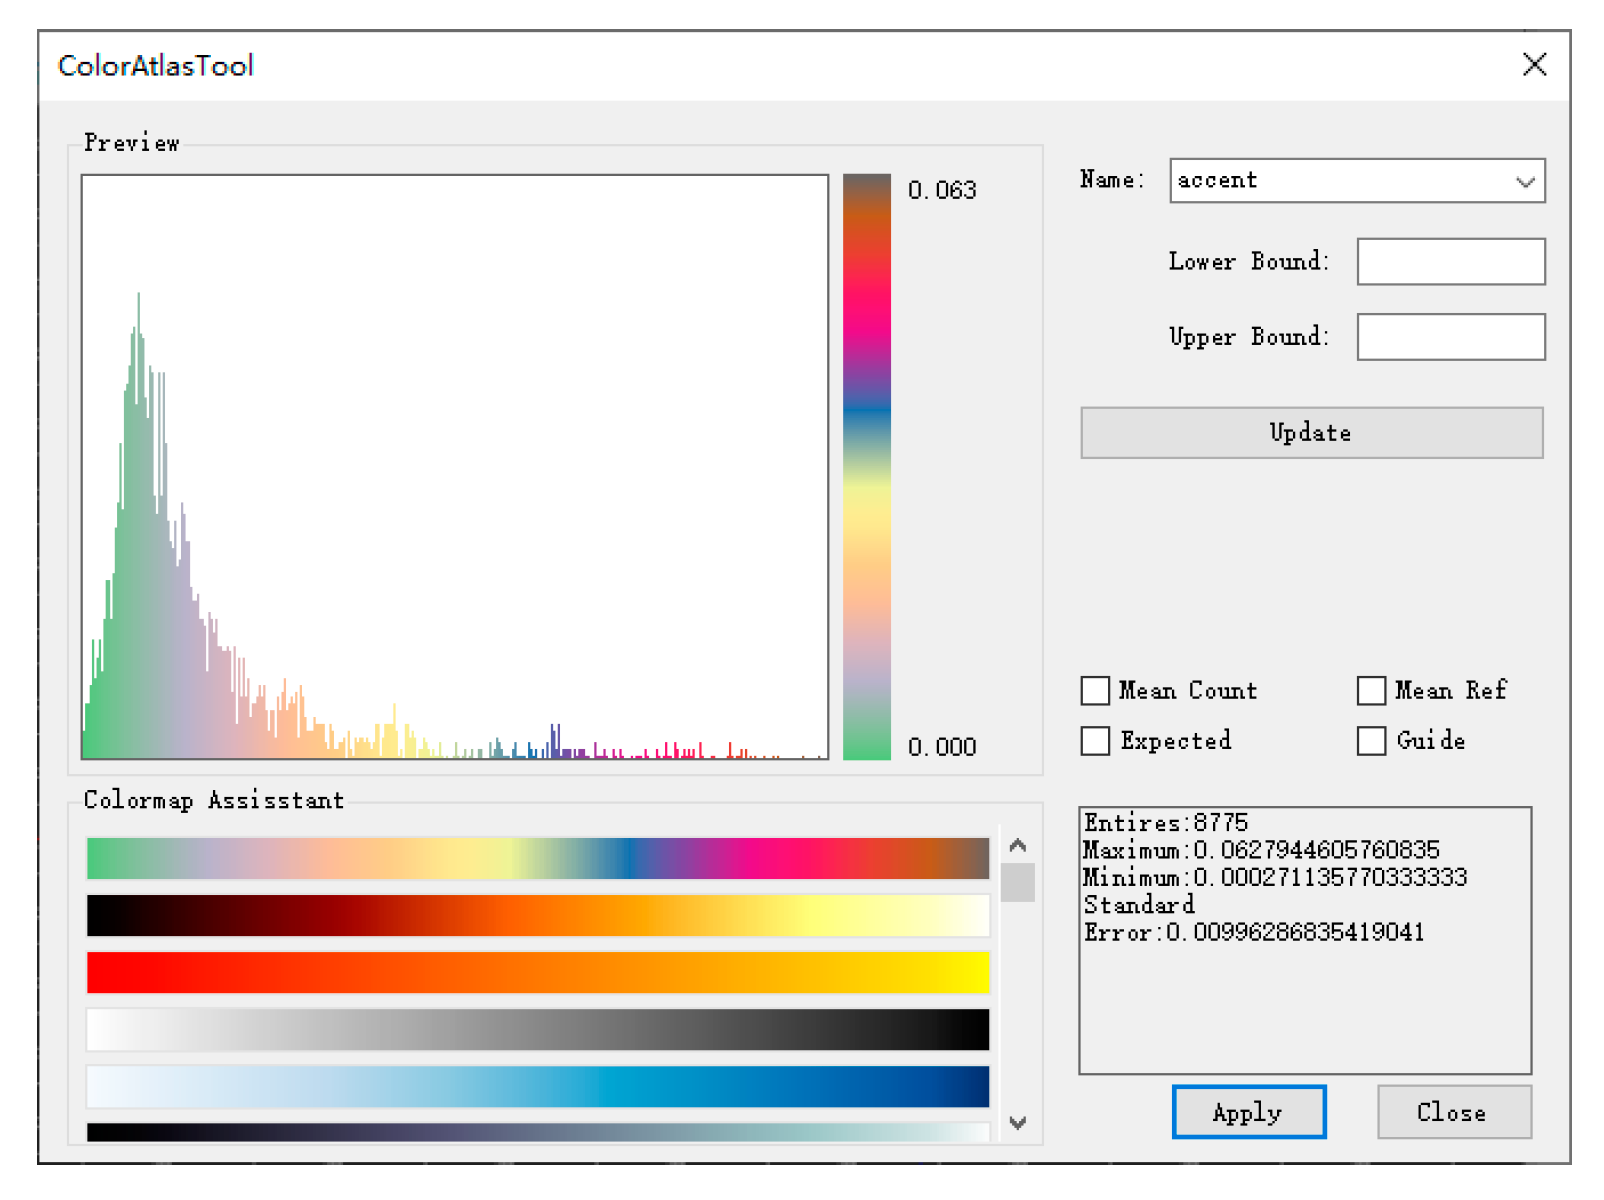Image resolution: width=1604 pixels, height=1200 pixels.
Task: Enable the Mean Count checkbox
Action: point(1095,690)
